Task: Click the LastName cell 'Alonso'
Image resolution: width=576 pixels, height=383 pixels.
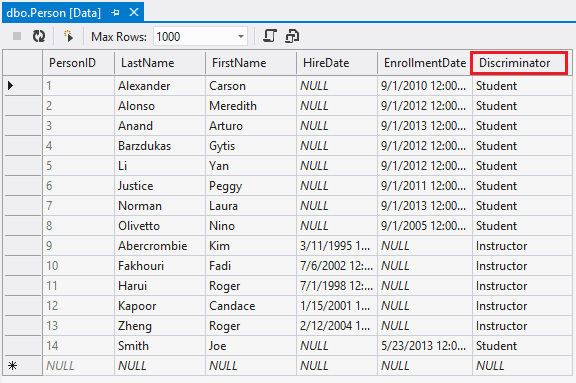Action: pos(160,106)
